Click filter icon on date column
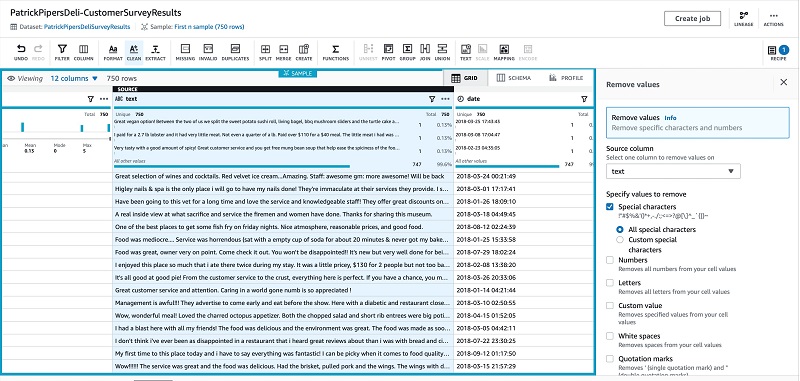Screen dimensions: 800x381 584,99
